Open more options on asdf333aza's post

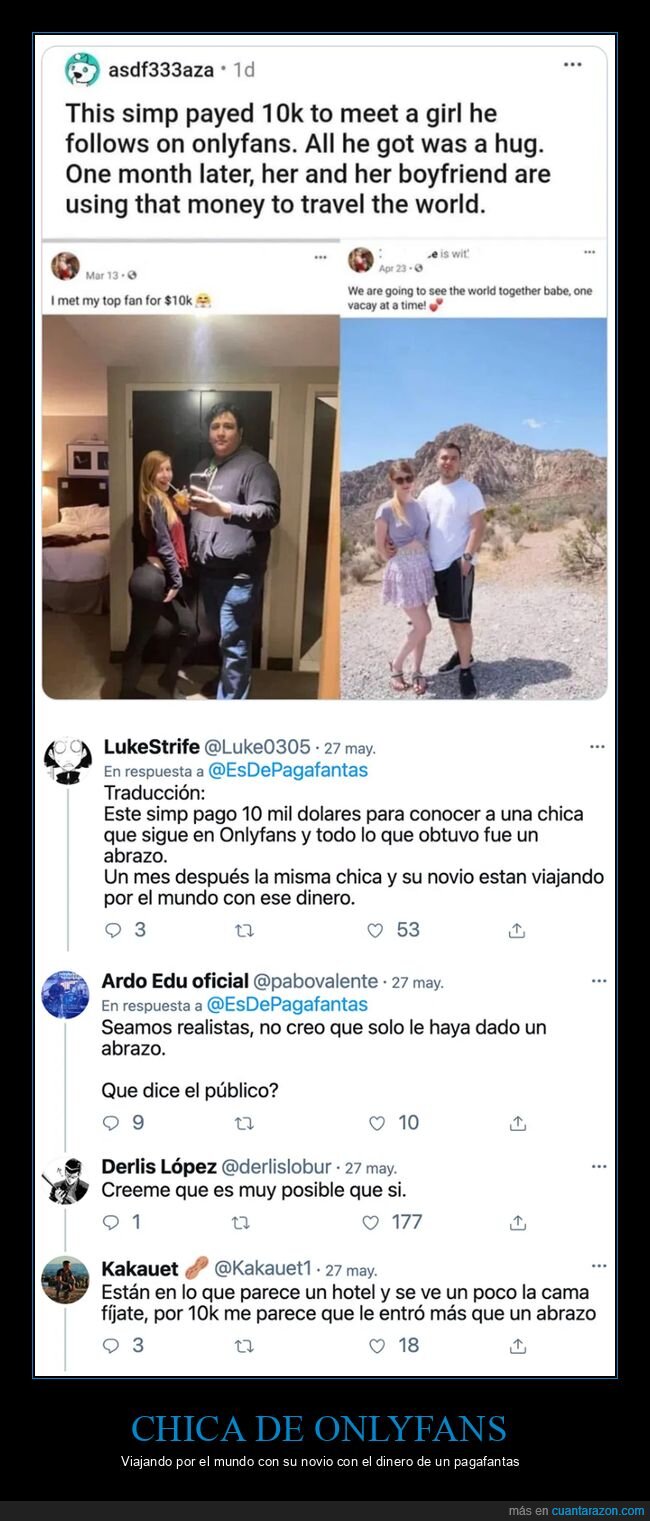tap(572, 64)
